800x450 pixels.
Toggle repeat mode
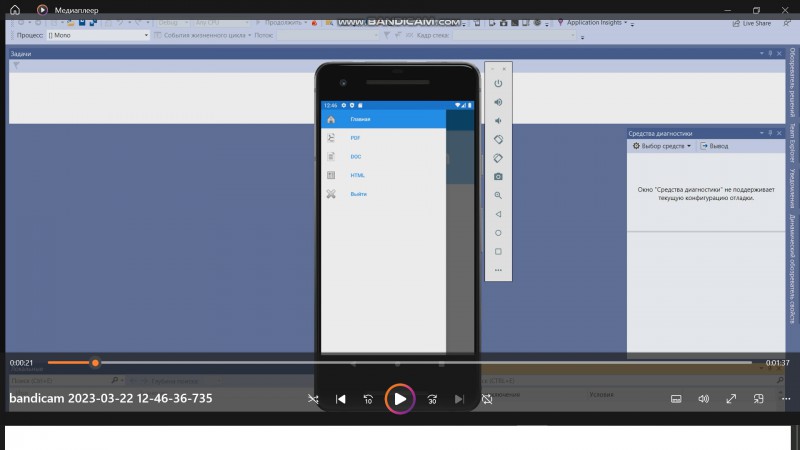(487, 399)
